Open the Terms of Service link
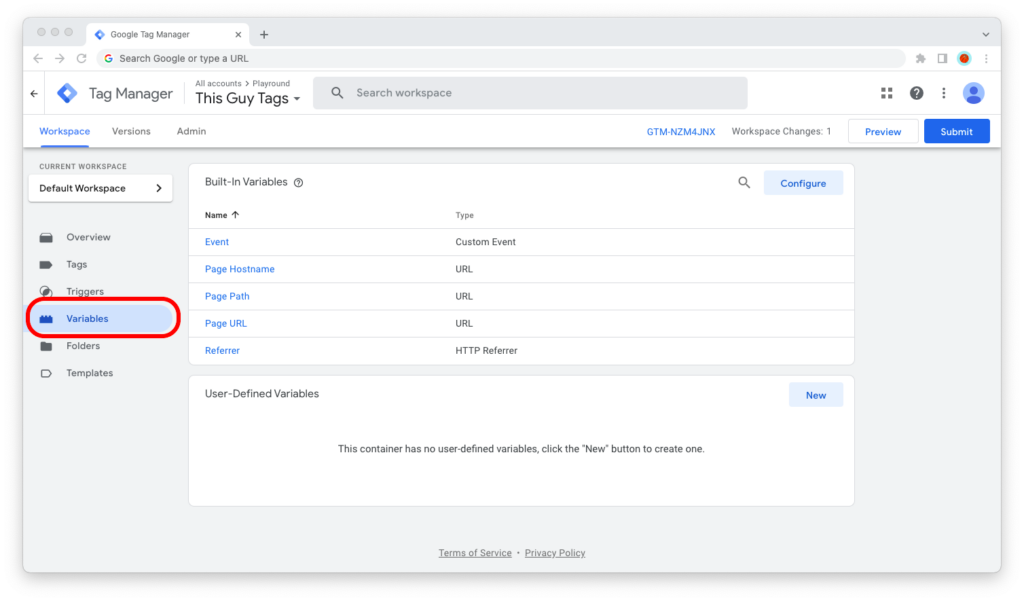Screen dimensions: 1024x601 [x=475, y=553]
